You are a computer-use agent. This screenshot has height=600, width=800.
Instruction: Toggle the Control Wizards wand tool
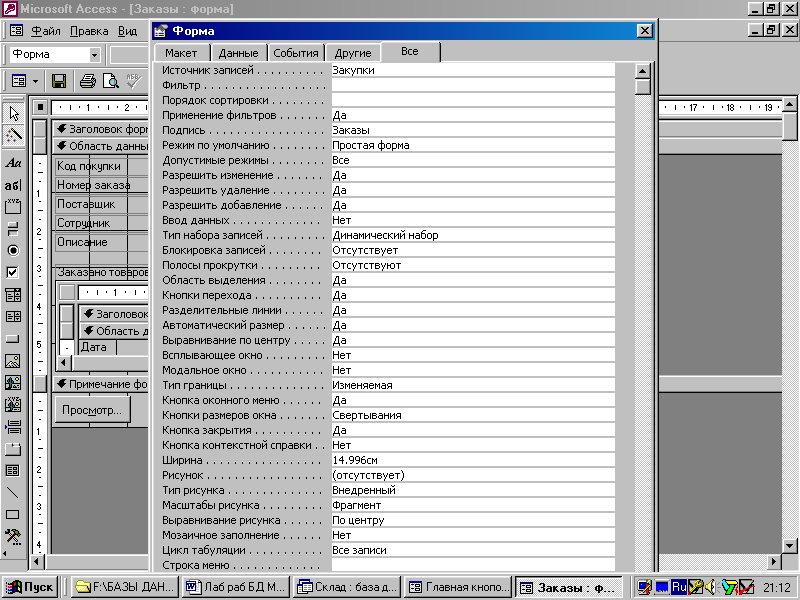[13, 135]
